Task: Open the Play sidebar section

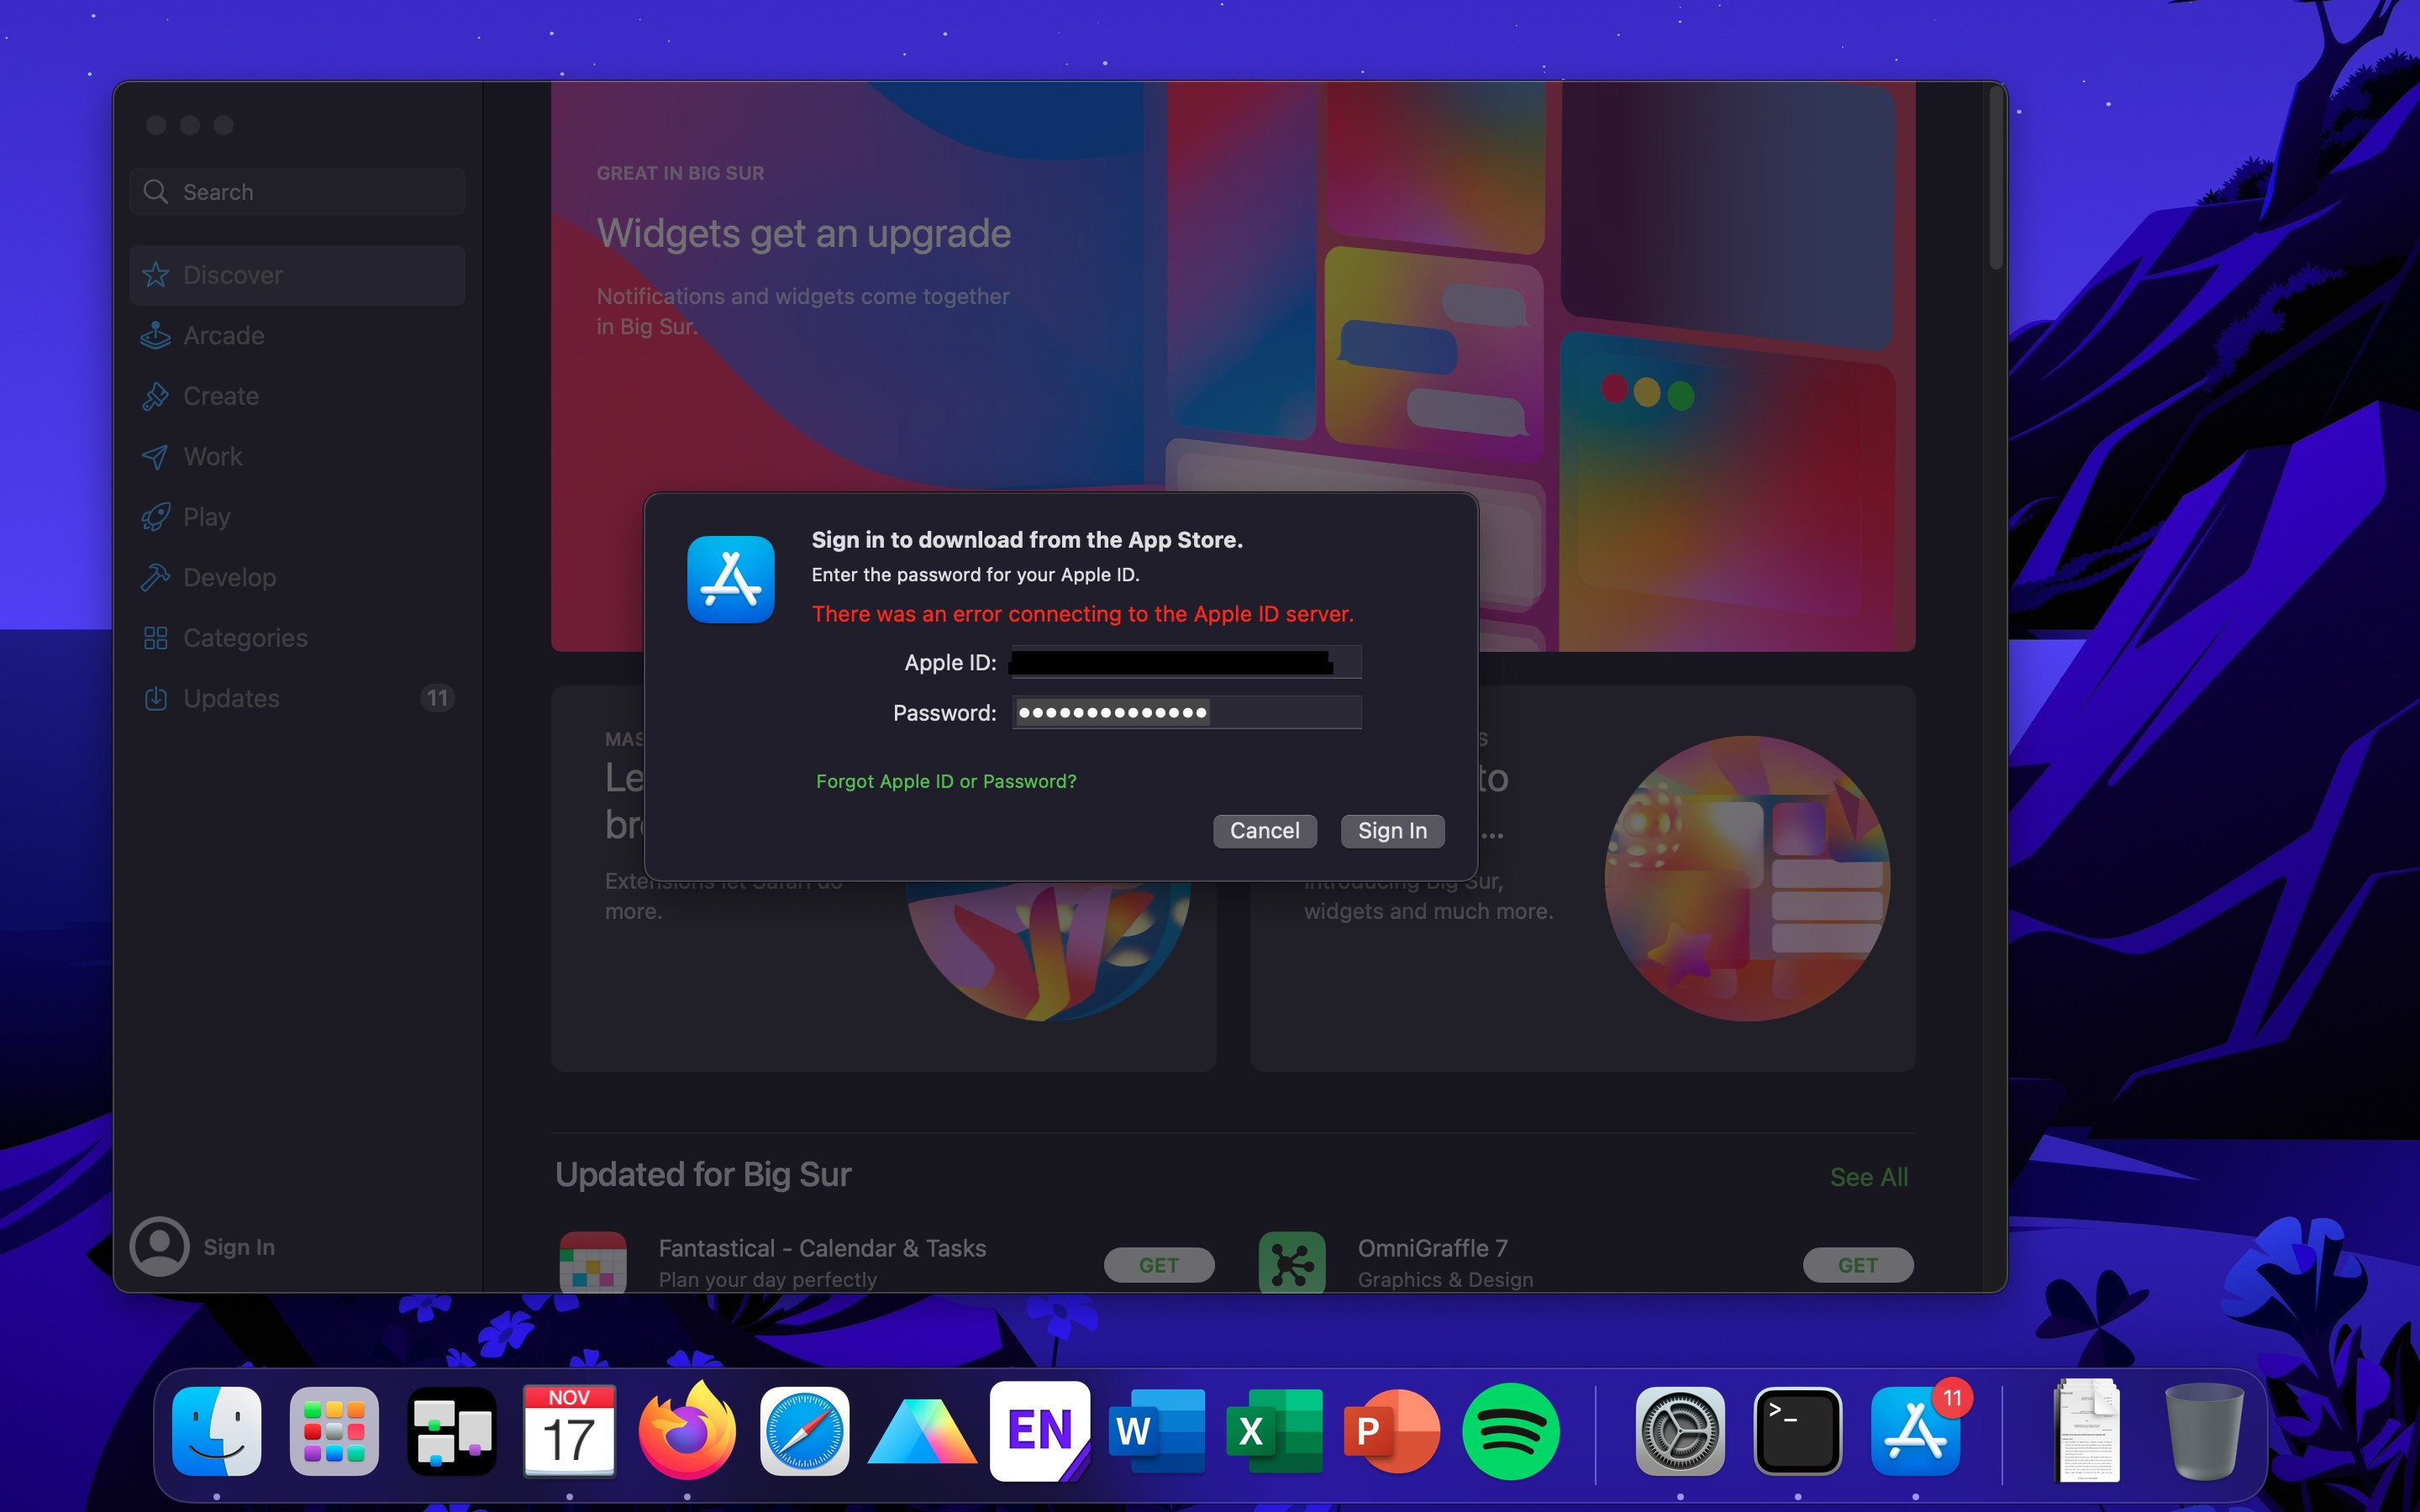Action: click(206, 517)
